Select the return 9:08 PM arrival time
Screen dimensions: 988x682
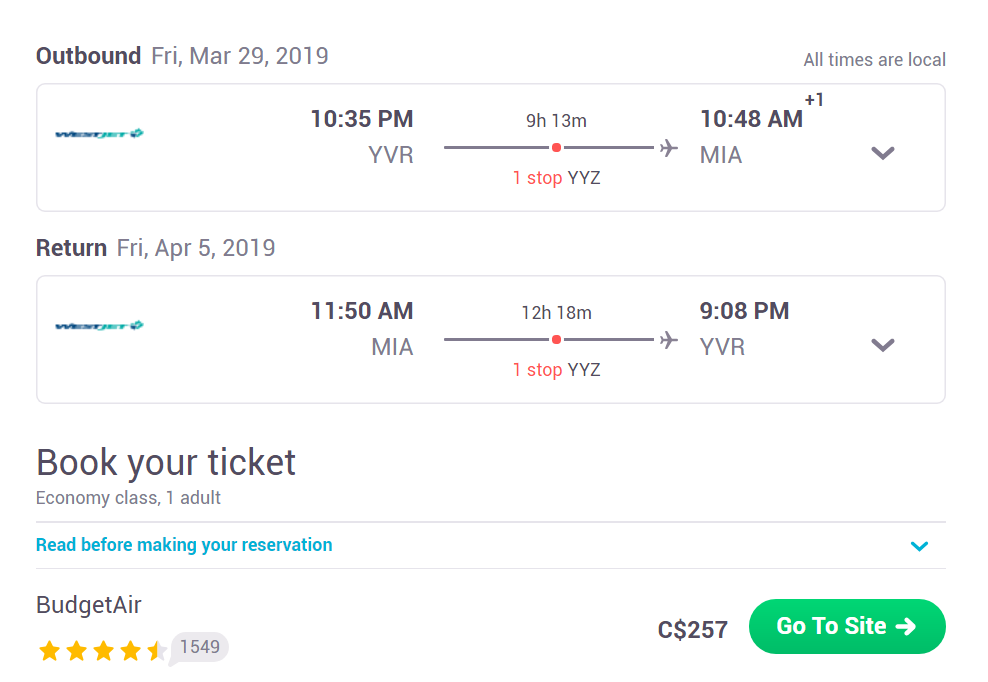(744, 311)
